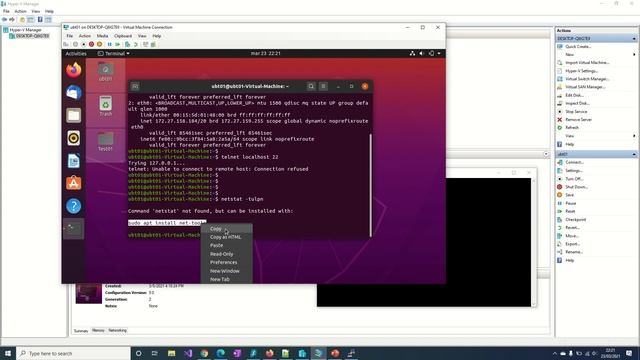
Task: Click the clock in the Ubuntu top bar
Action: pos(265,53)
